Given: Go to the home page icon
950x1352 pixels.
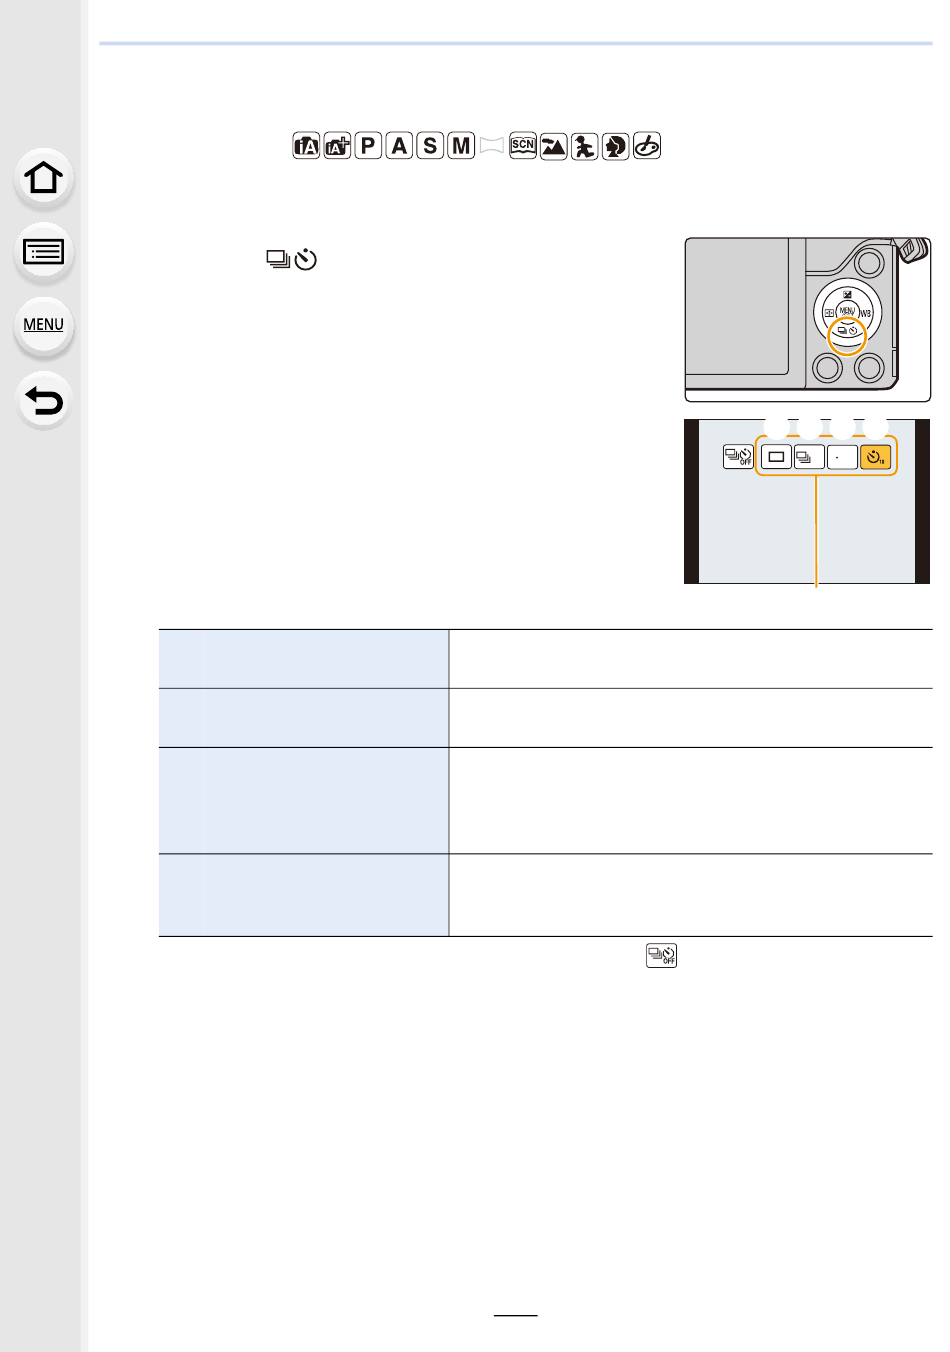Looking at the screenshot, I should 44,178.
